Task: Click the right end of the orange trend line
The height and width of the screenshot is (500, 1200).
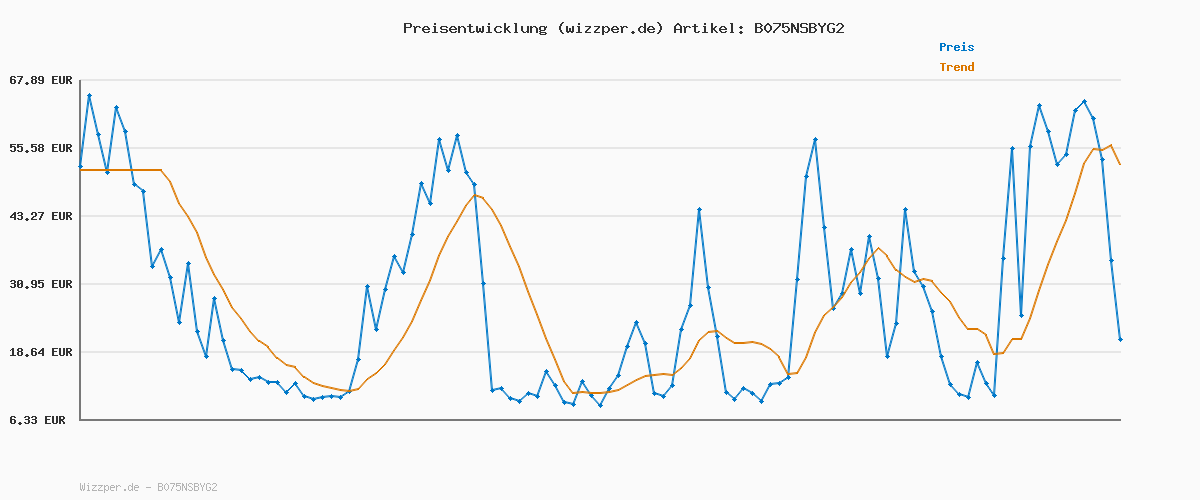Action: [1120, 164]
